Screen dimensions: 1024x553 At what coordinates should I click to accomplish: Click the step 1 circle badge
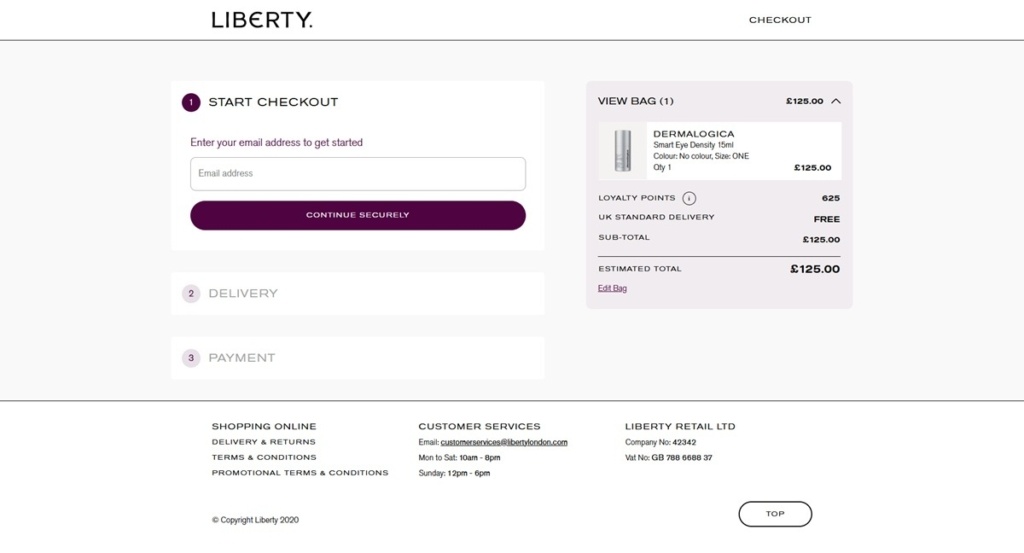pos(191,103)
